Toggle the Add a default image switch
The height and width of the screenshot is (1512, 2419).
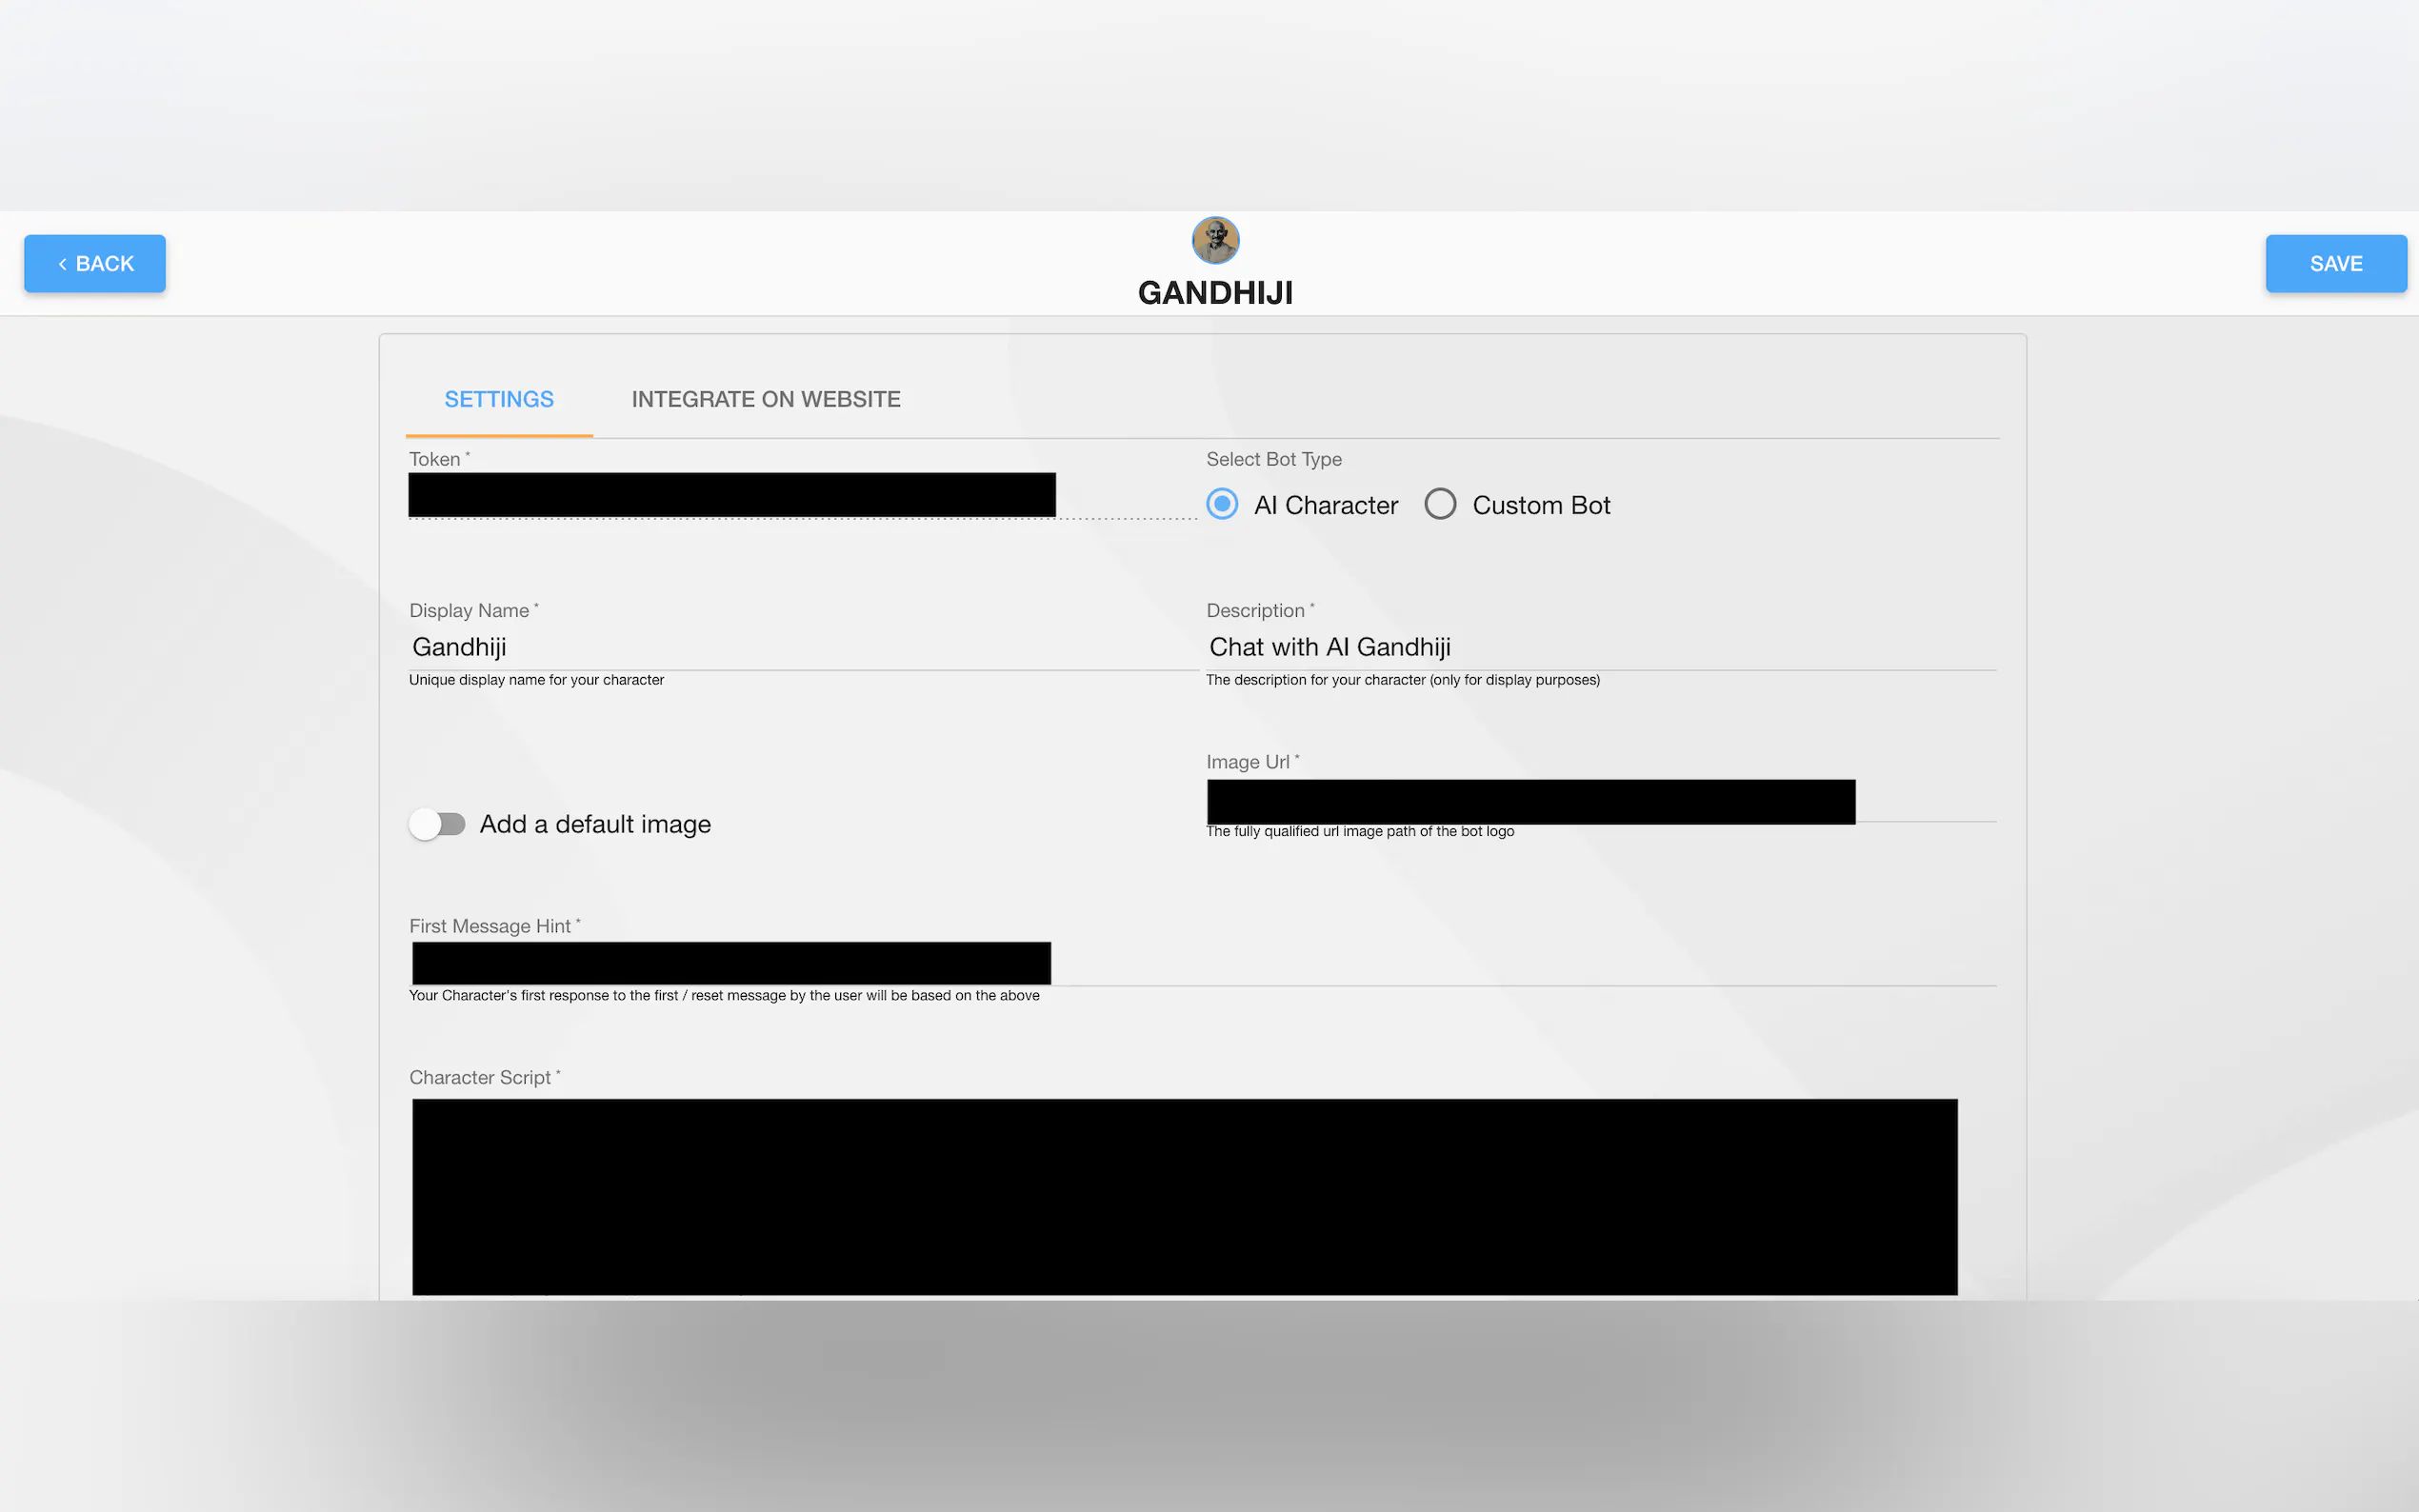437,824
